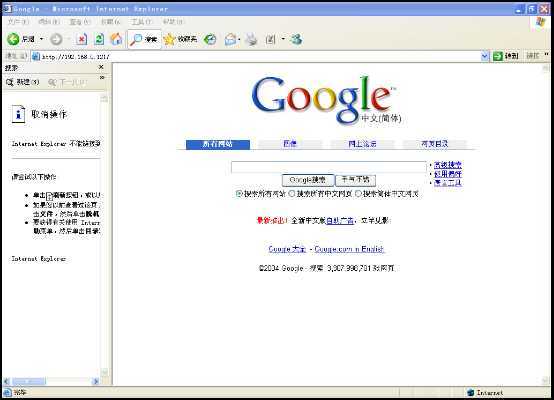Viewport: 554px width, 400px height.
Task: Open the Google.com in English link
Action: tap(349, 249)
